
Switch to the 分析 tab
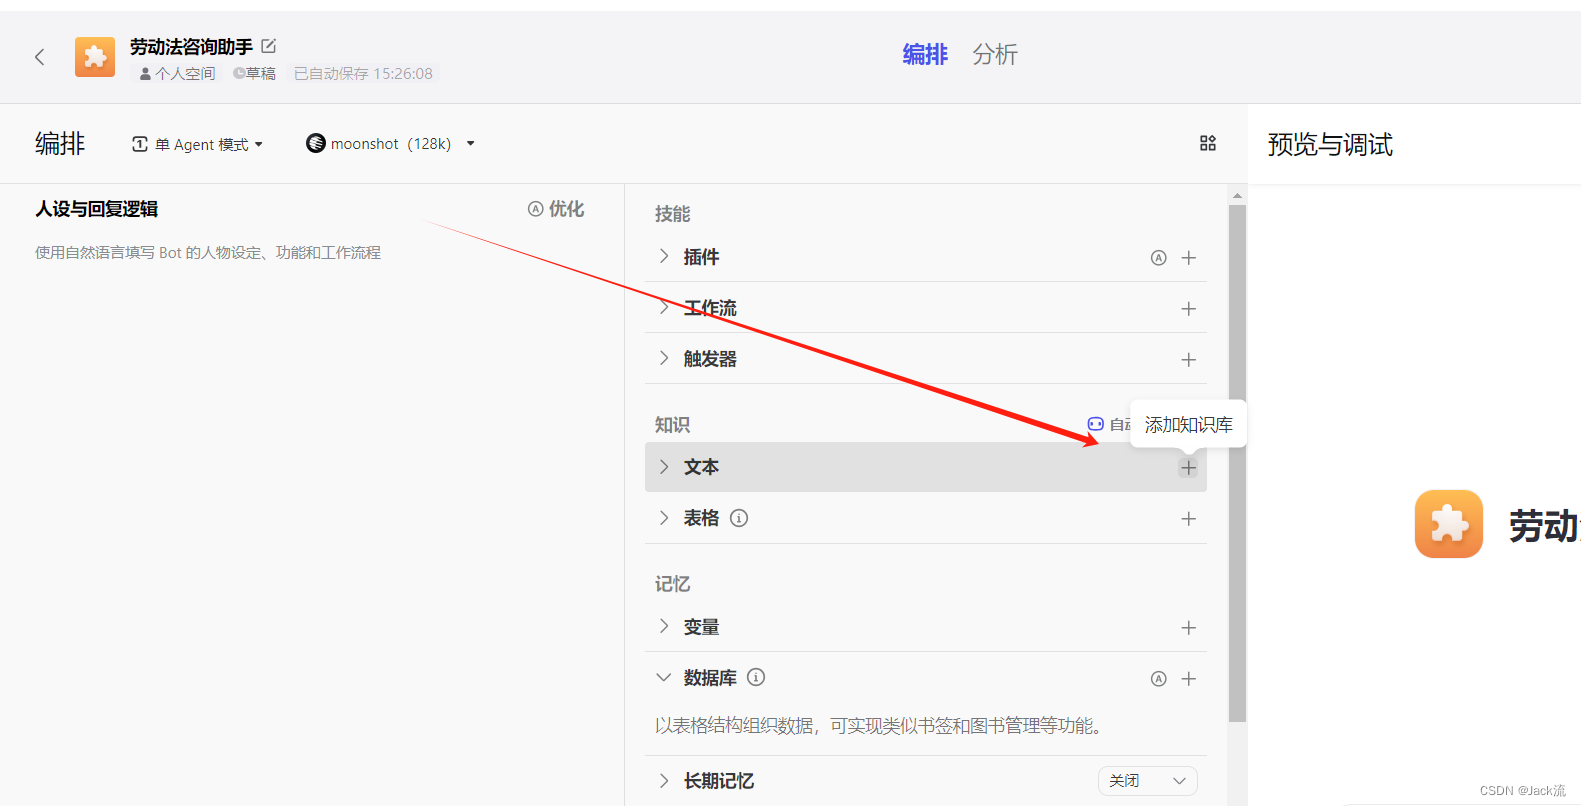pyautogui.click(x=995, y=54)
